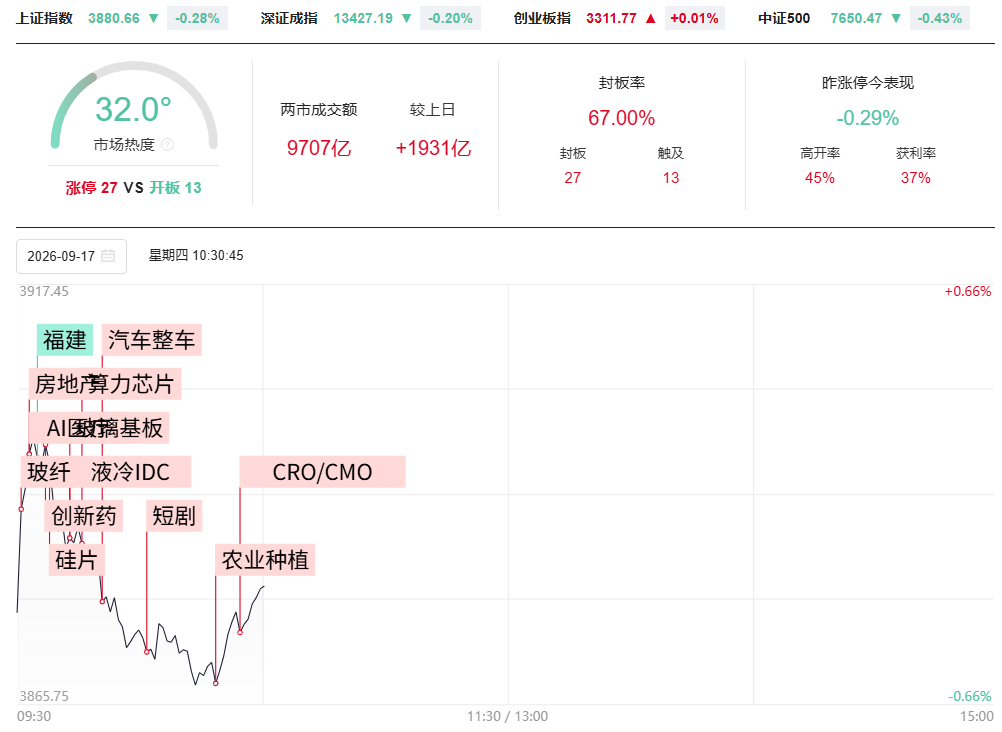Screen dimensions: 1002x732
Task: Click the 涨停 27 count link
Action: 91,188
